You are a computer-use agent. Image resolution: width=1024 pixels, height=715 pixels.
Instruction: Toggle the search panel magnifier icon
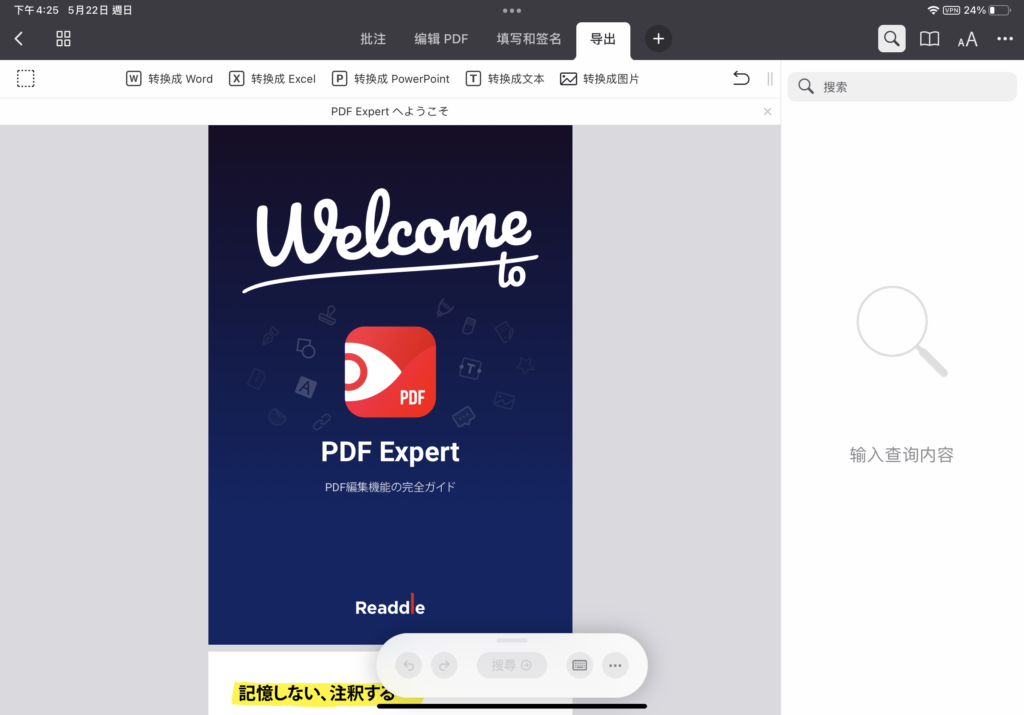tap(891, 39)
